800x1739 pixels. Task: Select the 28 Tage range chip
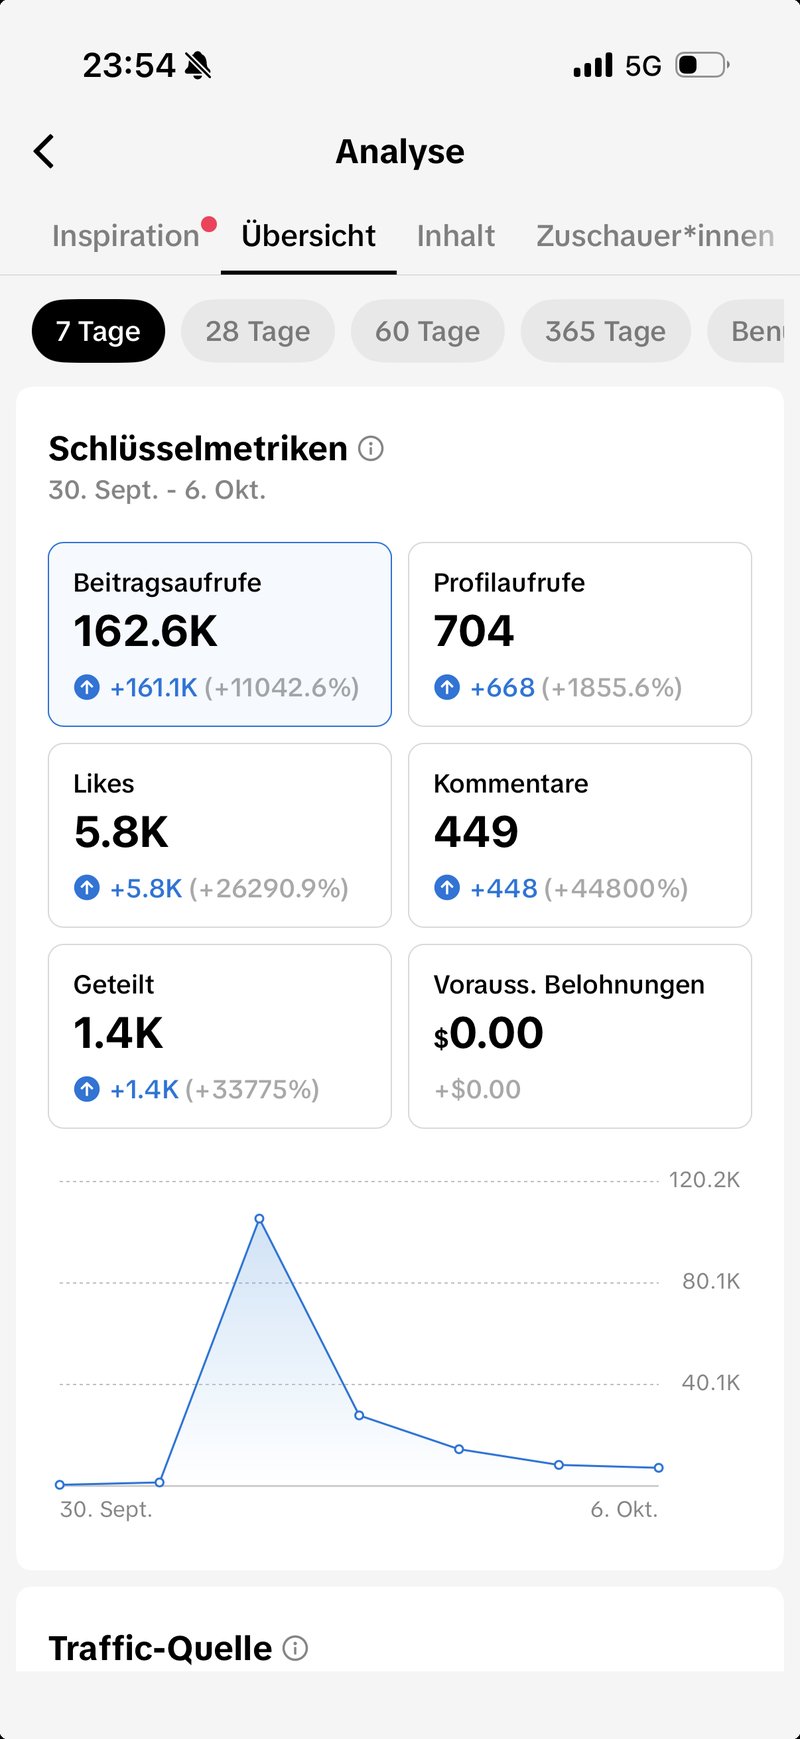[x=258, y=331]
